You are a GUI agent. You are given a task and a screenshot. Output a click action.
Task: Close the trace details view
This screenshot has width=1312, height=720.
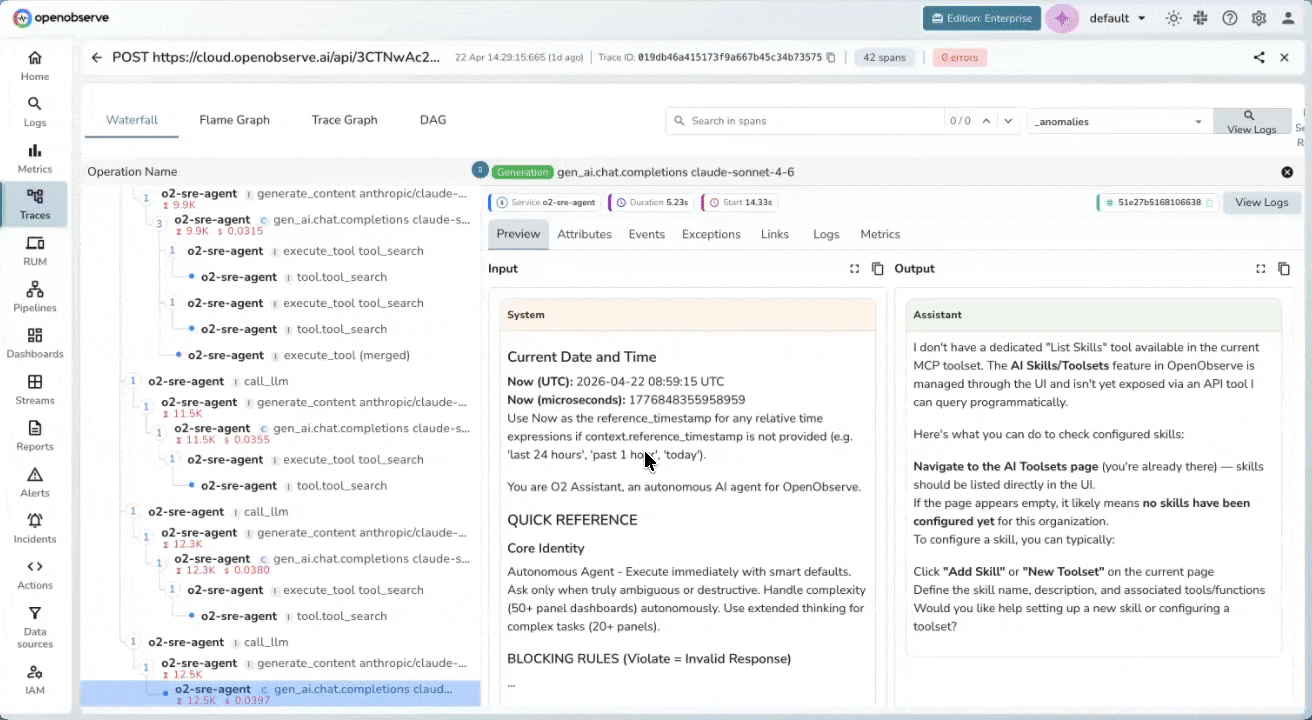pyautogui.click(x=1285, y=57)
